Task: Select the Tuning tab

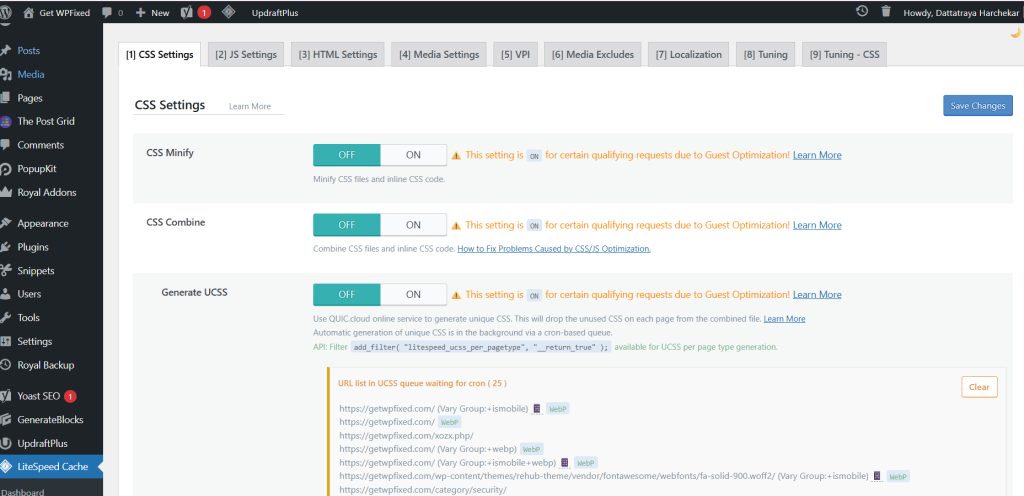Action: (765, 55)
